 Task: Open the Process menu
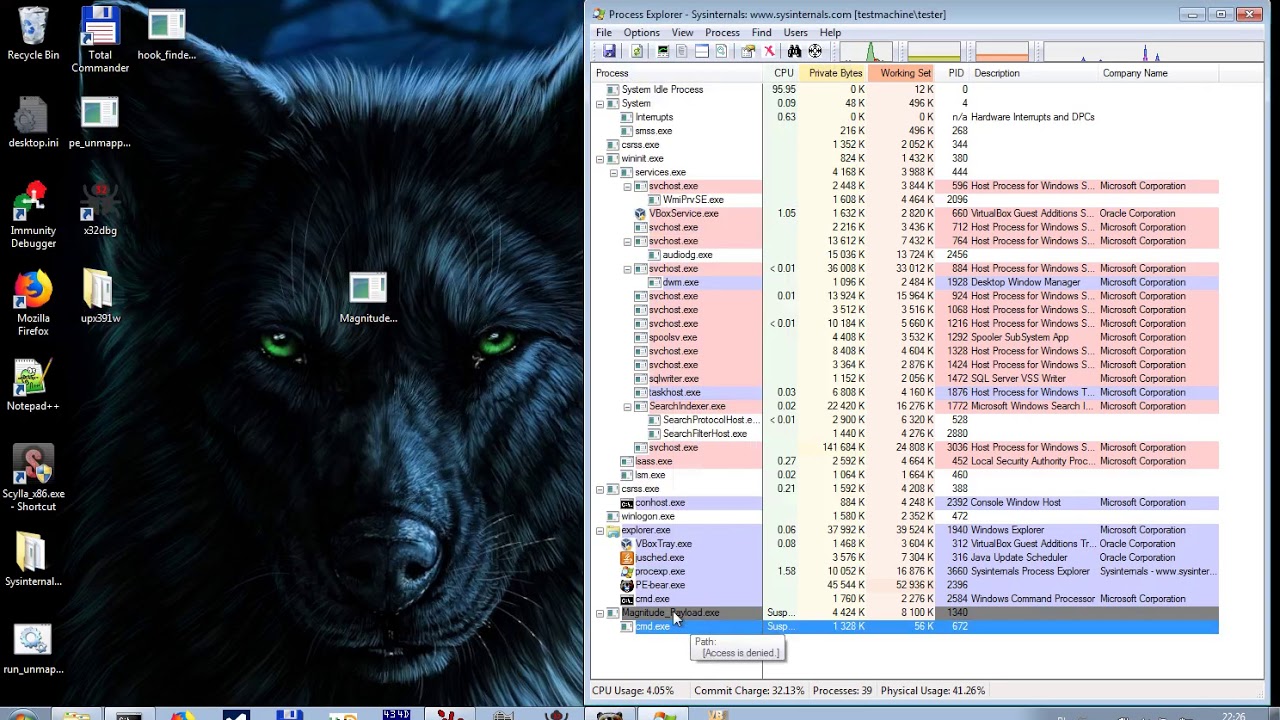(722, 33)
